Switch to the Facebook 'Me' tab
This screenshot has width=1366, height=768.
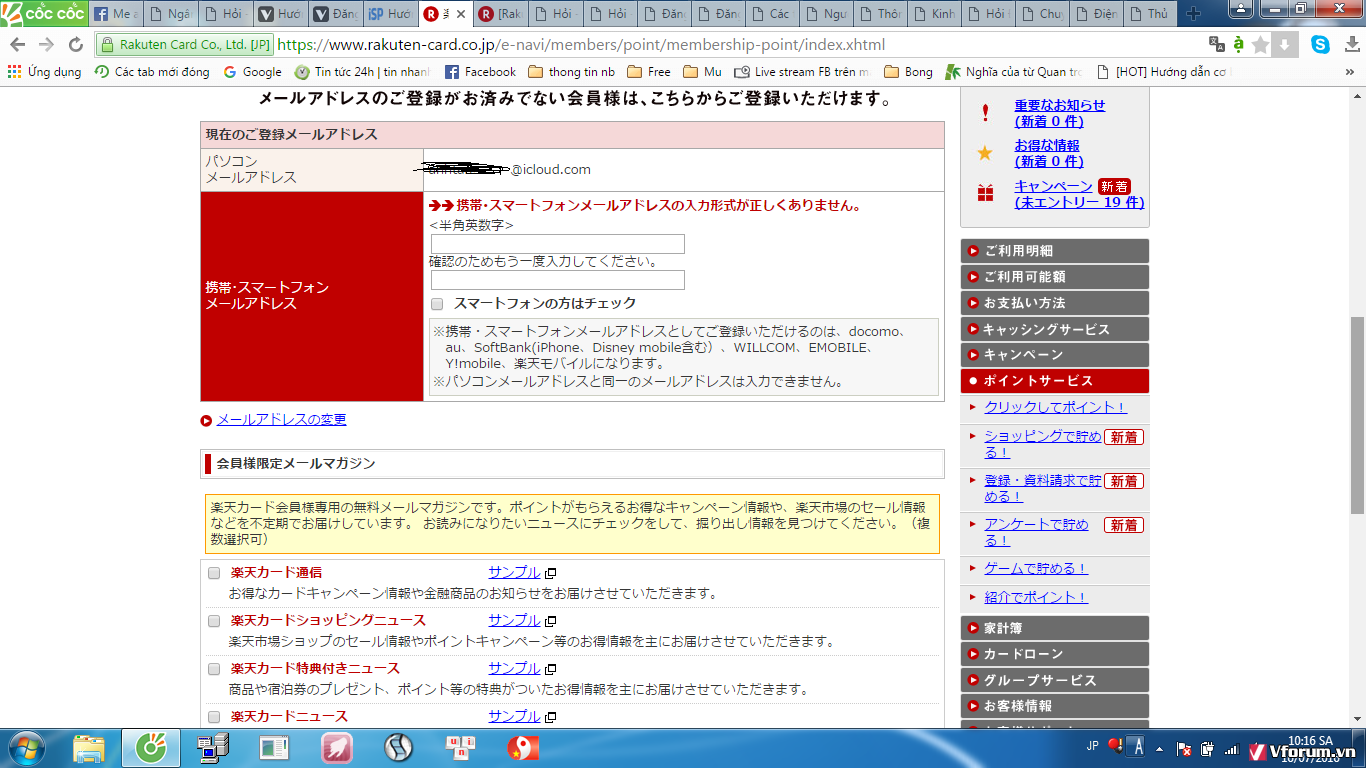[x=116, y=14]
